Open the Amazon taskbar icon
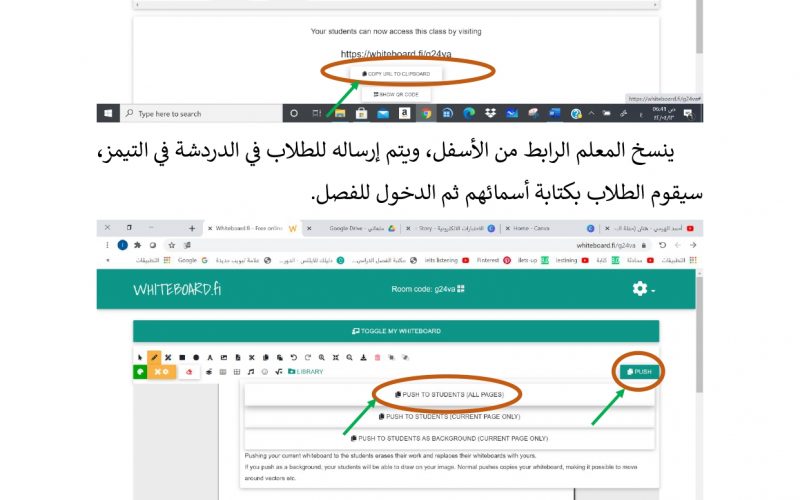Screen dimensions: 800x500 point(405,113)
